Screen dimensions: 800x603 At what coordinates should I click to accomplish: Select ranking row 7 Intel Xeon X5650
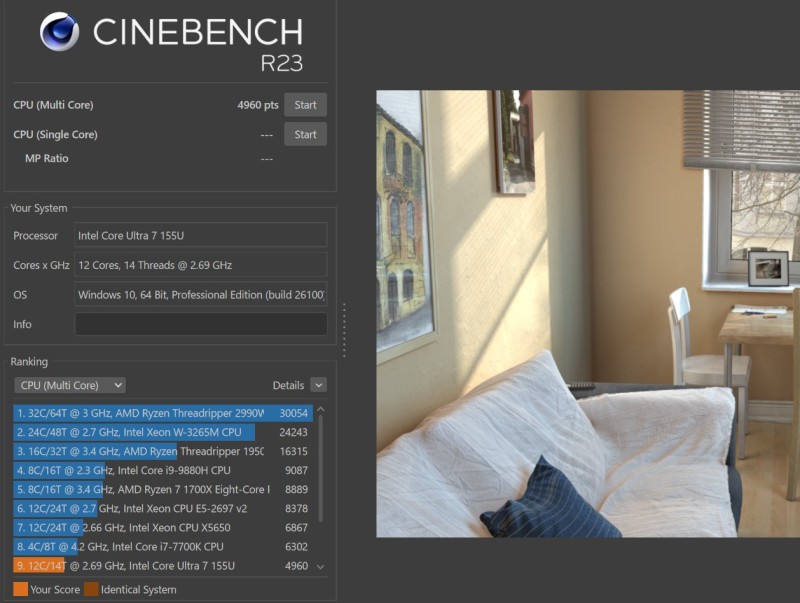[x=163, y=527]
